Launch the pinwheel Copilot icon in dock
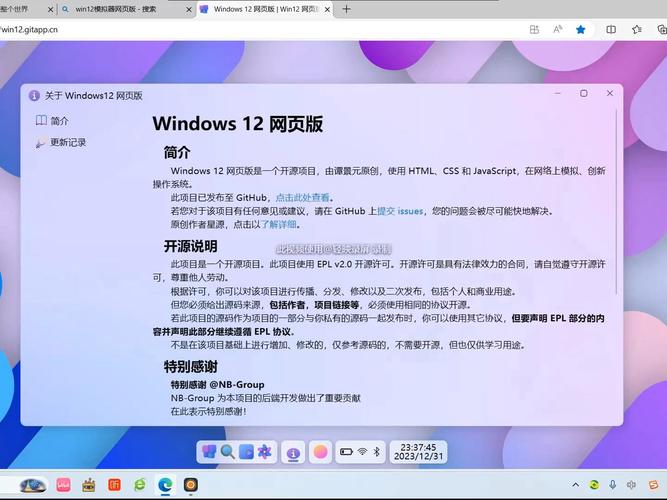 (265, 451)
